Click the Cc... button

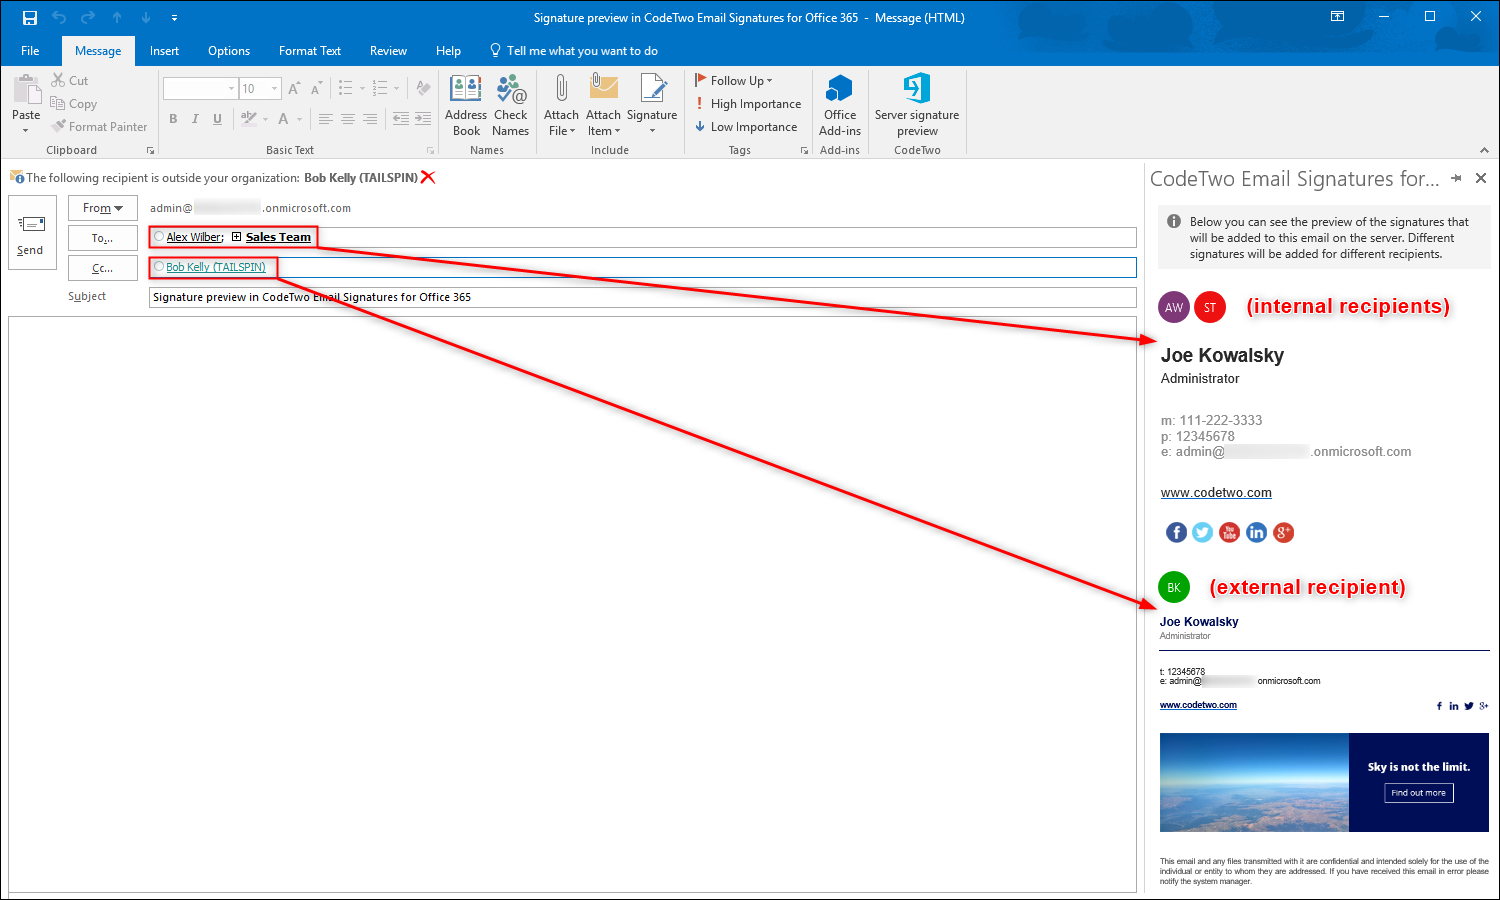coord(103,268)
